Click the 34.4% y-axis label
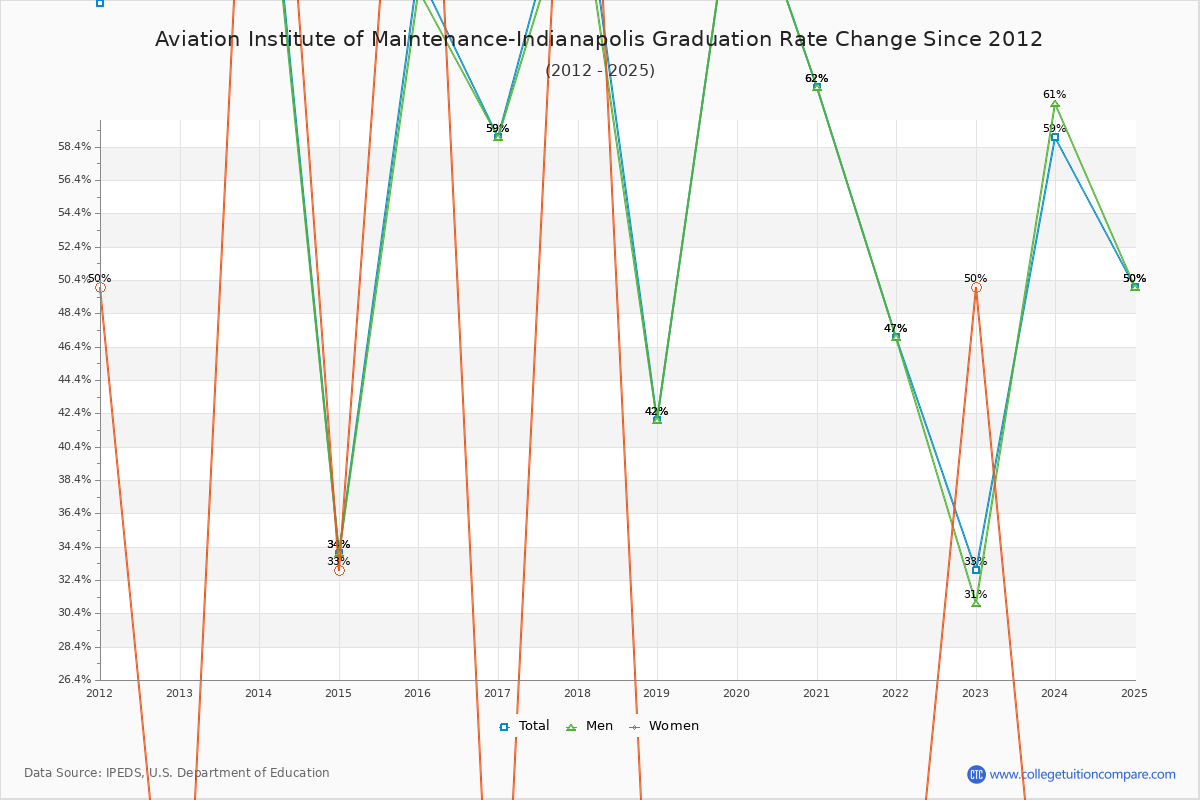This screenshot has height=800, width=1200. (x=76, y=547)
